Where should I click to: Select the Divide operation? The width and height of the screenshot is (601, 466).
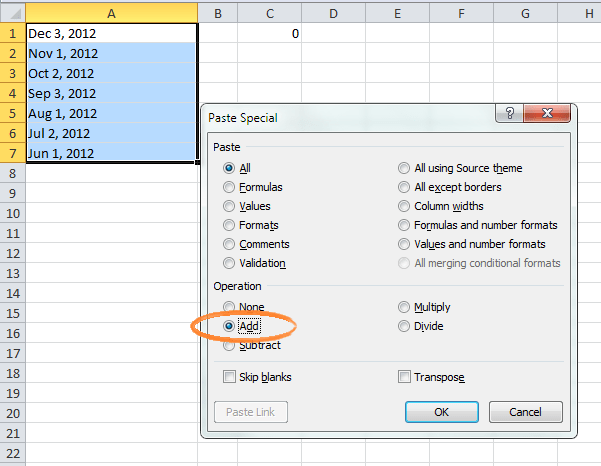tap(404, 326)
